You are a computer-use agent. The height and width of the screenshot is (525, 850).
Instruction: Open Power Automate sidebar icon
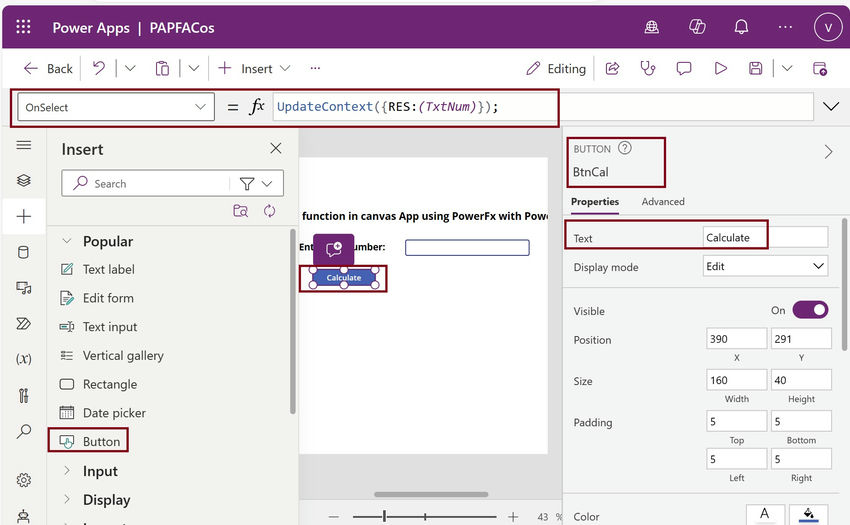point(24,324)
